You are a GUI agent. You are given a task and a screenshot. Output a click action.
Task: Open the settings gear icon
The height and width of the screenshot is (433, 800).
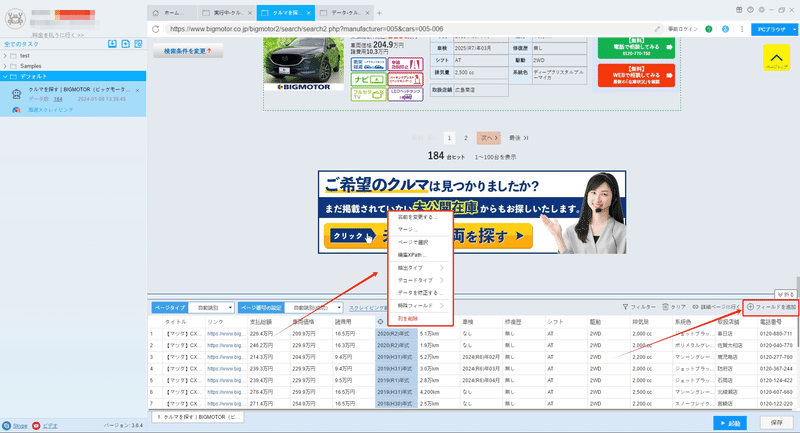[761, 10]
